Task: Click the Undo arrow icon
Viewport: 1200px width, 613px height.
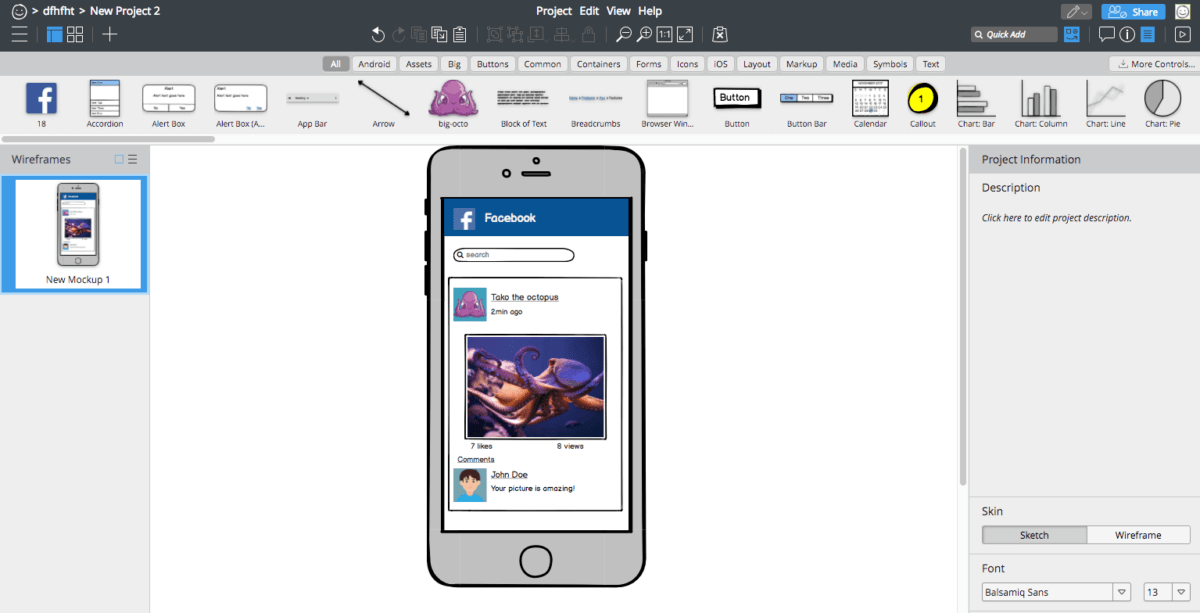Action: coord(378,35)
